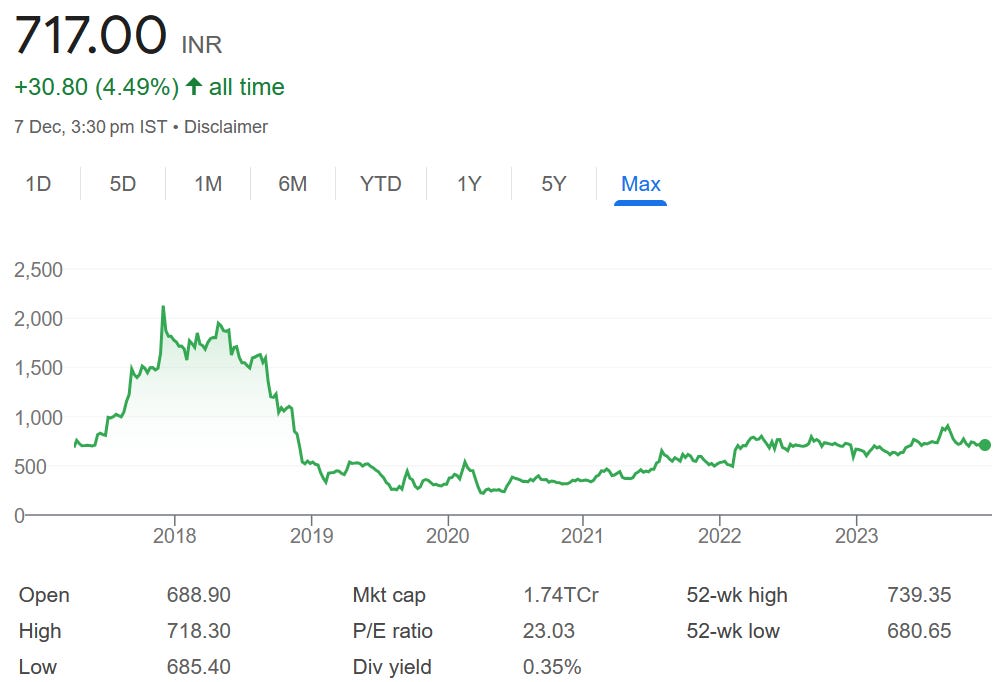Click the 2020 x-axis label
Image resolution: width=1000 pixels, height=682 pixels.
448,535
